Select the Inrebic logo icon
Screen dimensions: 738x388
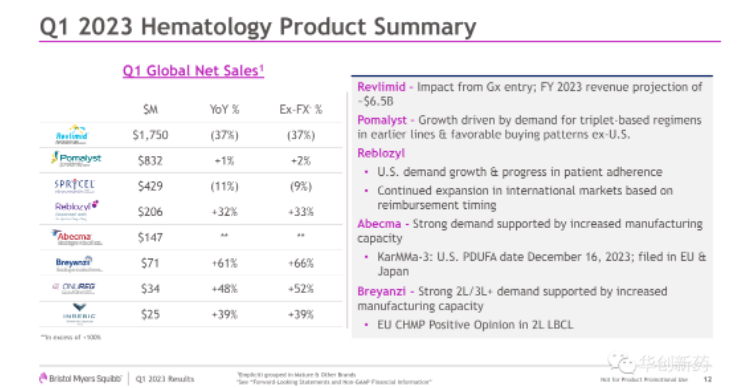(x=79, y=313)
